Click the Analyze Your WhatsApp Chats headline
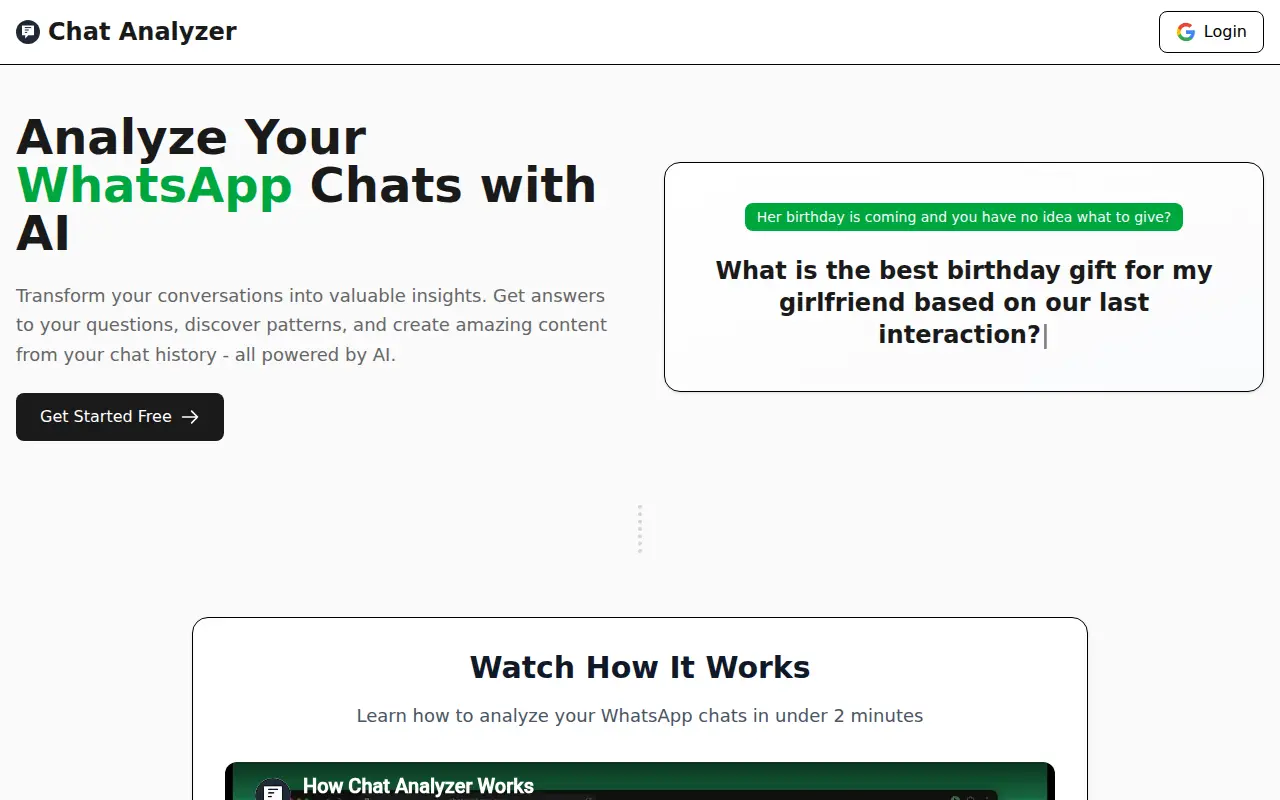Image resolution: width=1280 pixels, height=800 pixels. click(x=306, y=185)
